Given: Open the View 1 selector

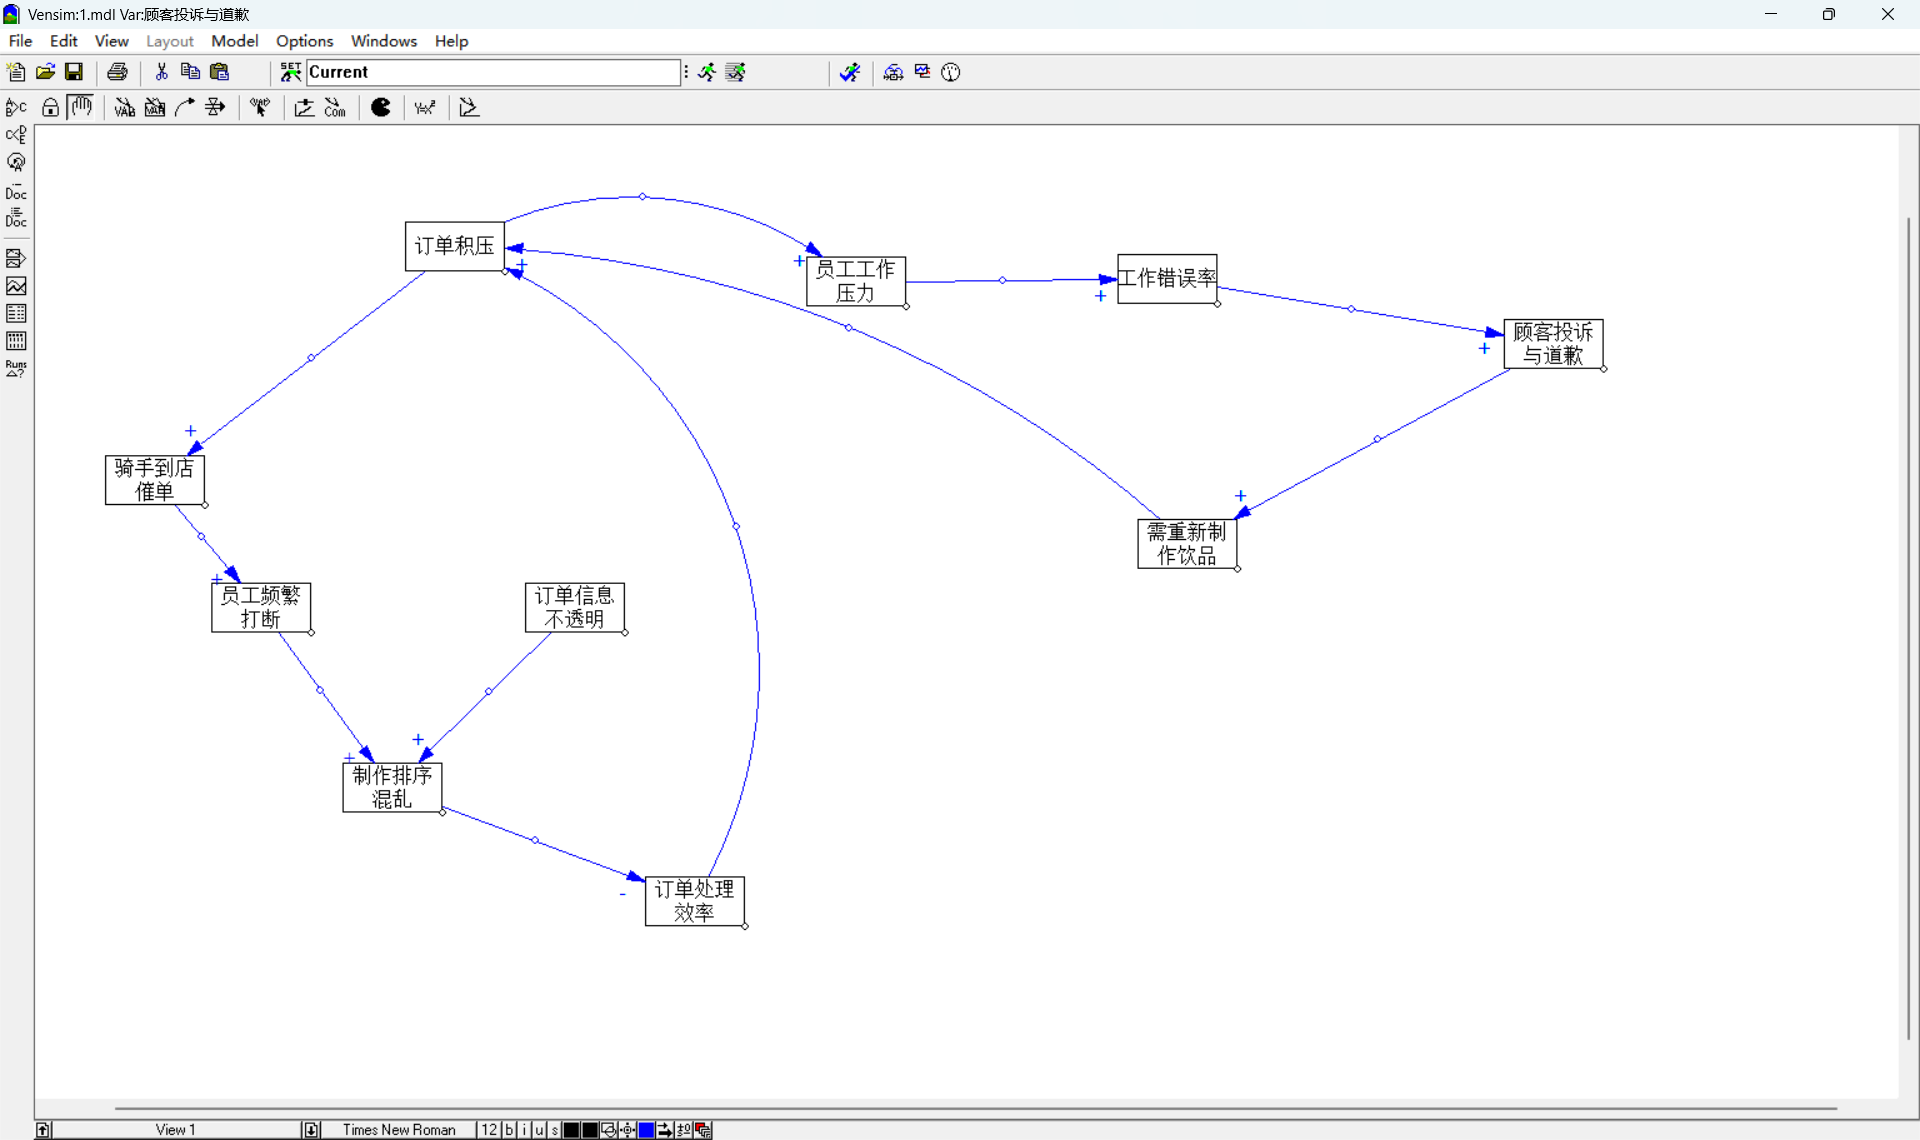Looking at the screenshot, I should 176,1130.
